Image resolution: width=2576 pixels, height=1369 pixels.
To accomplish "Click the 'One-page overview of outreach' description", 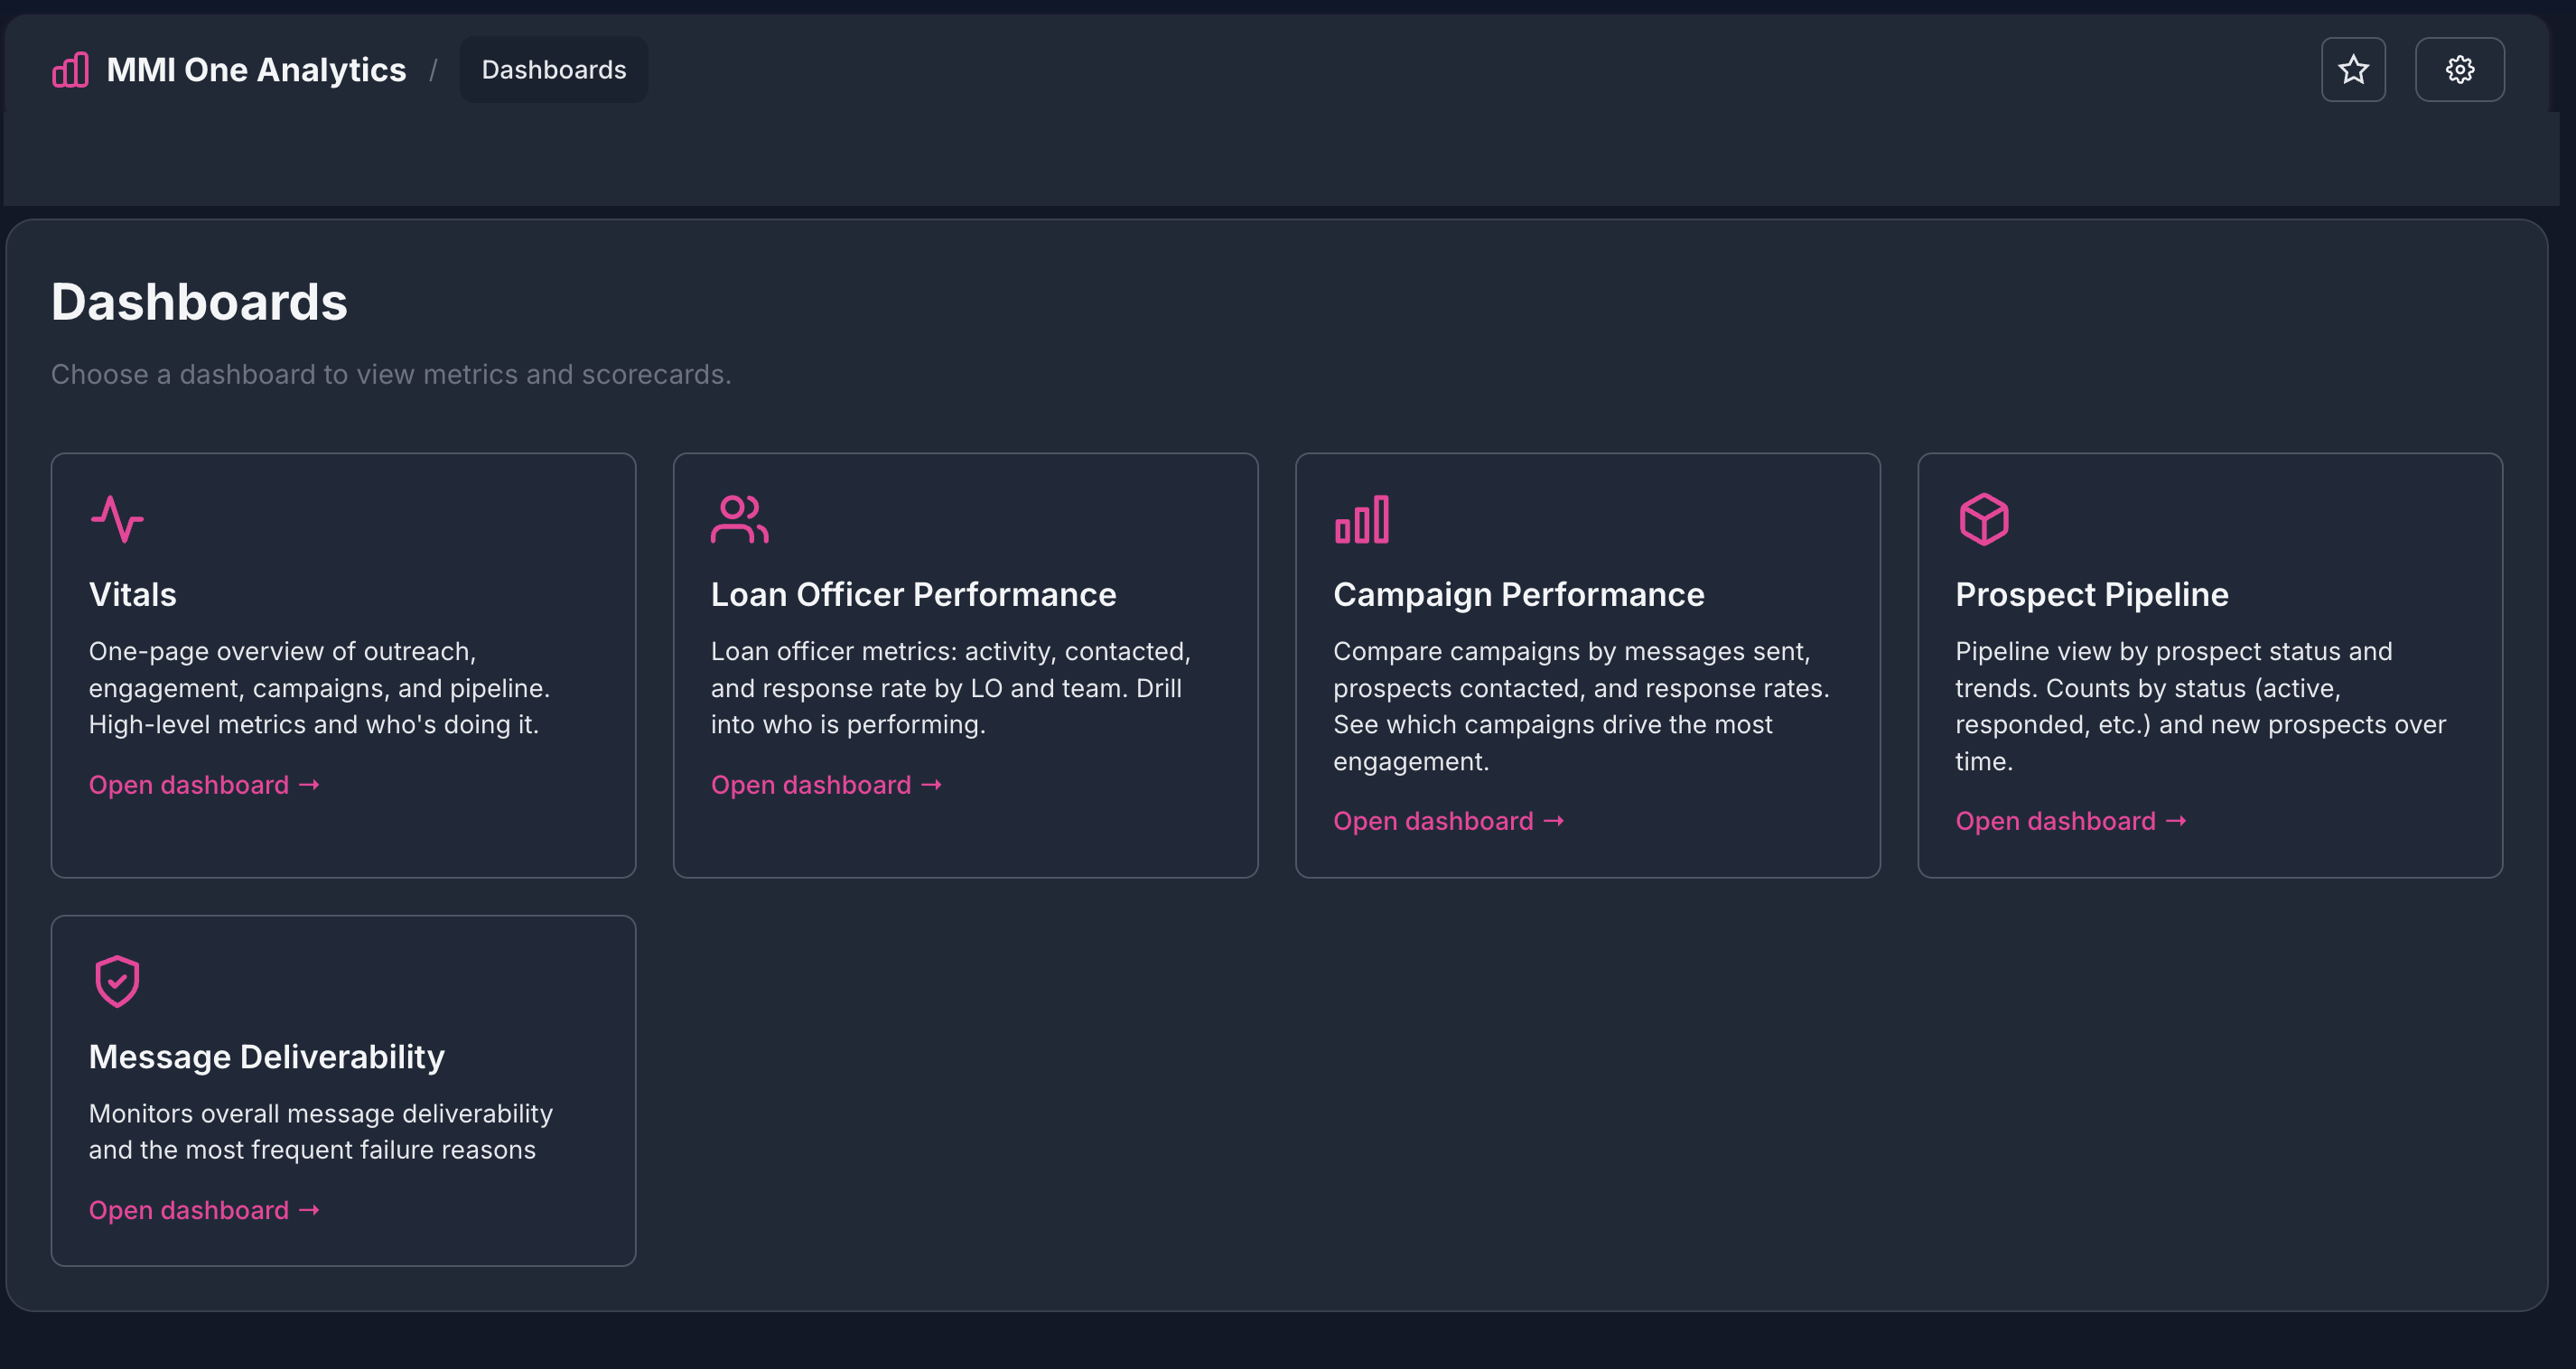I will coord(319,688).
